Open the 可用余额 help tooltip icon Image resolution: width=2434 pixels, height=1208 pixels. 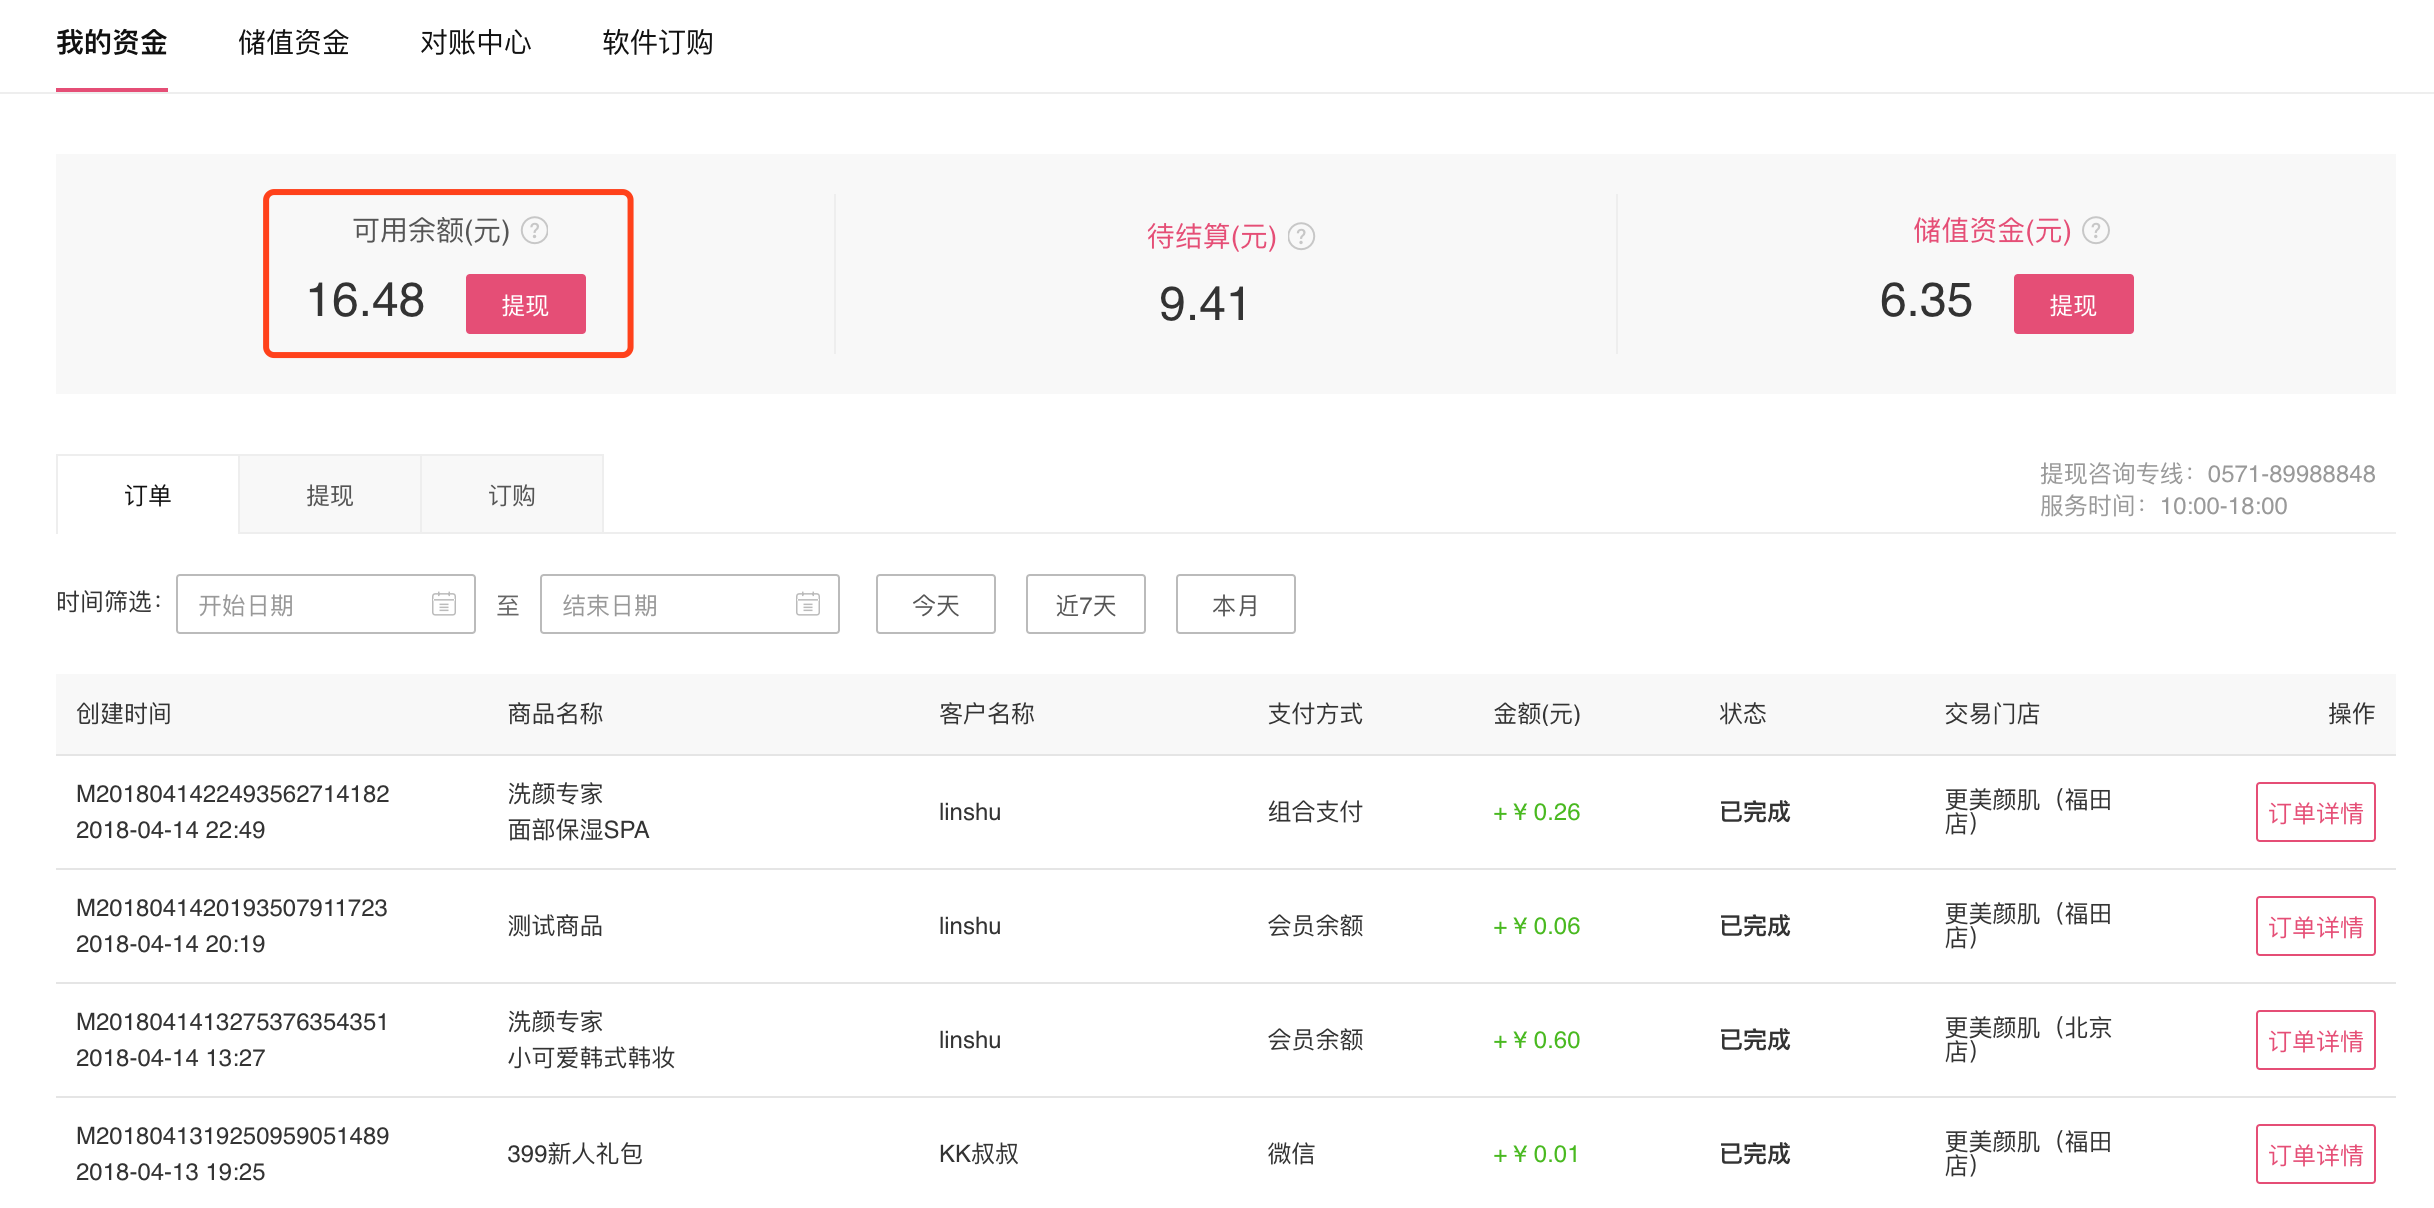pyautogui.click(x=538, y=230)
